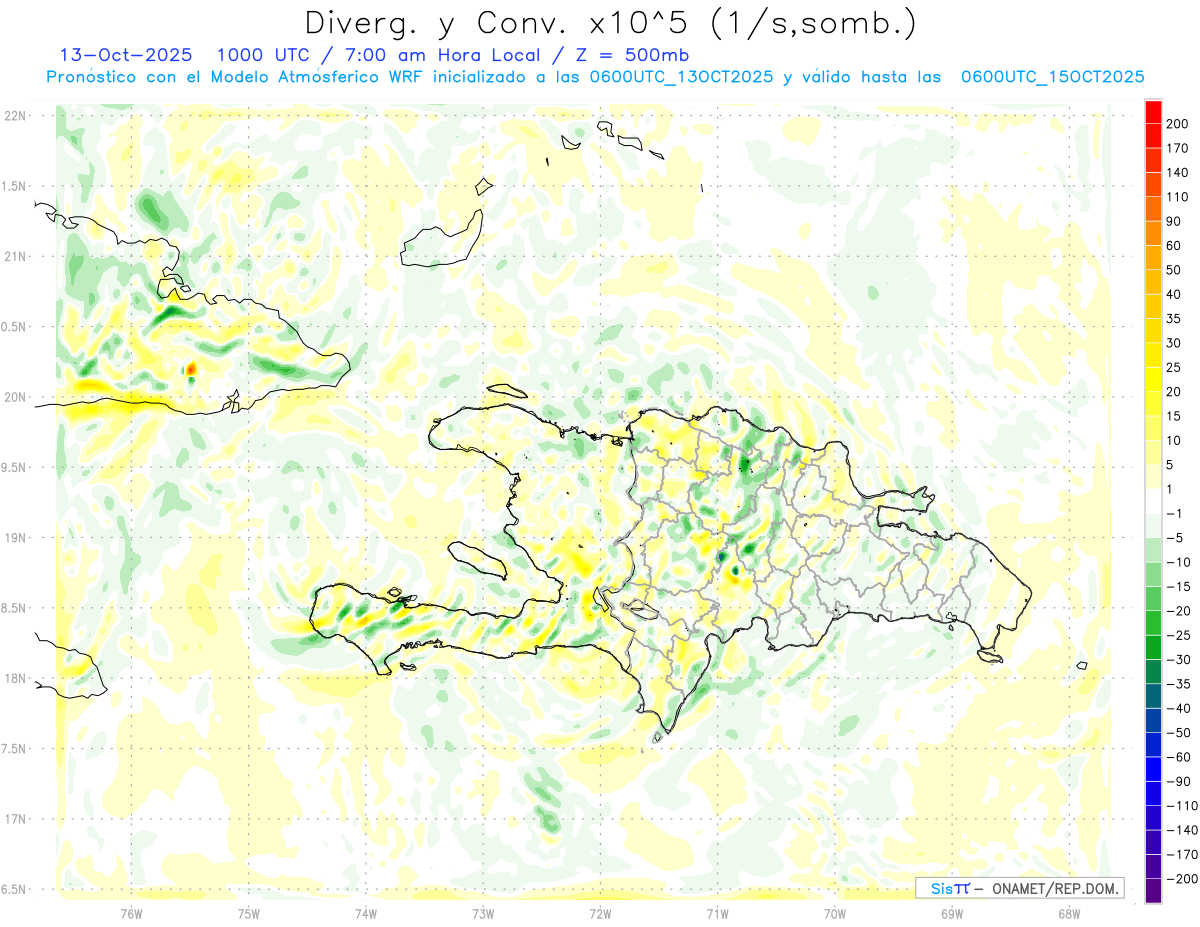Click white swatch between 1 and -1
Screen dimensions: 1200x927
[1153, 501]
